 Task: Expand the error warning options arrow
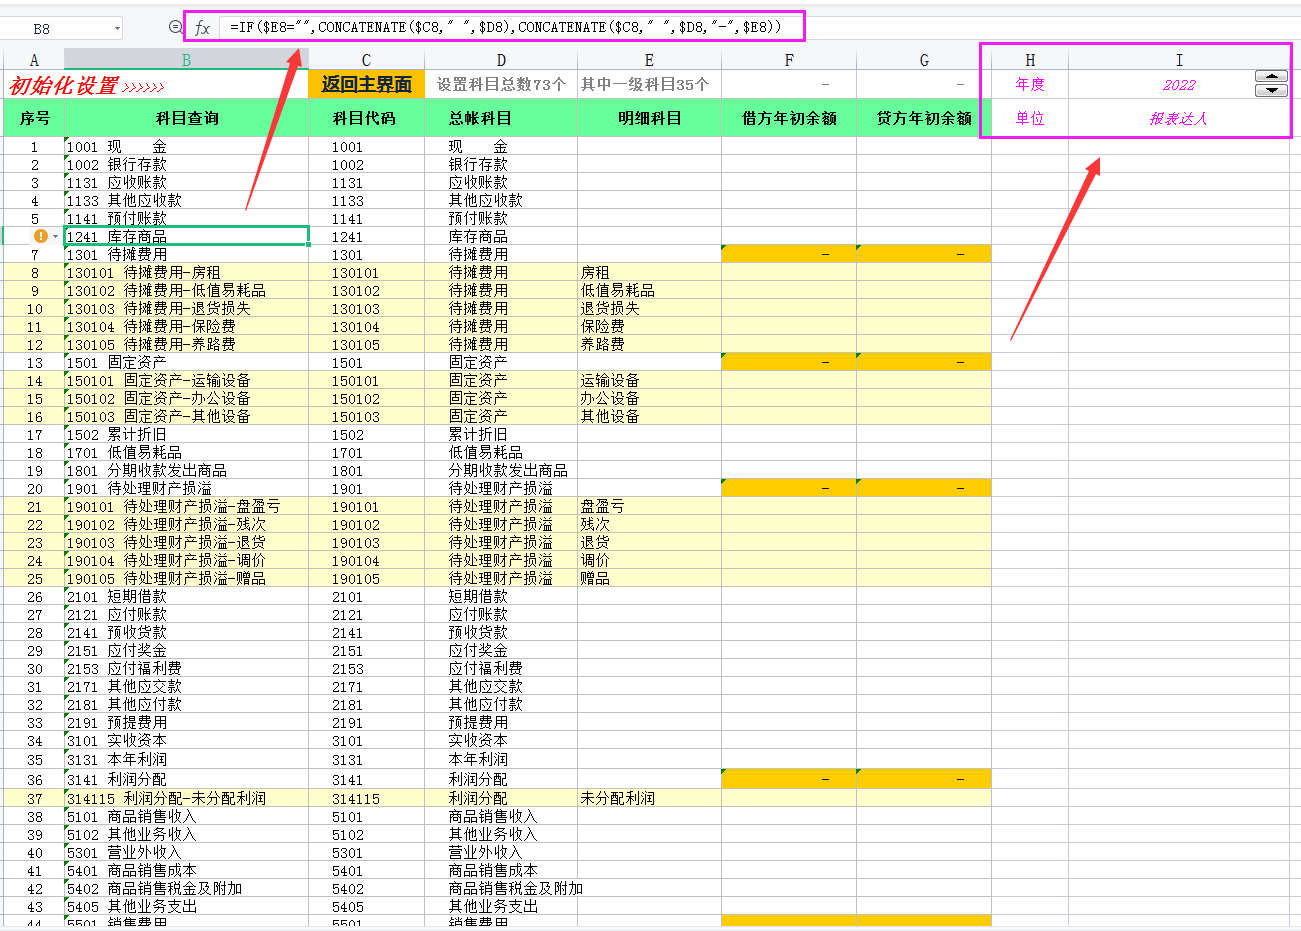coord(55,237)
